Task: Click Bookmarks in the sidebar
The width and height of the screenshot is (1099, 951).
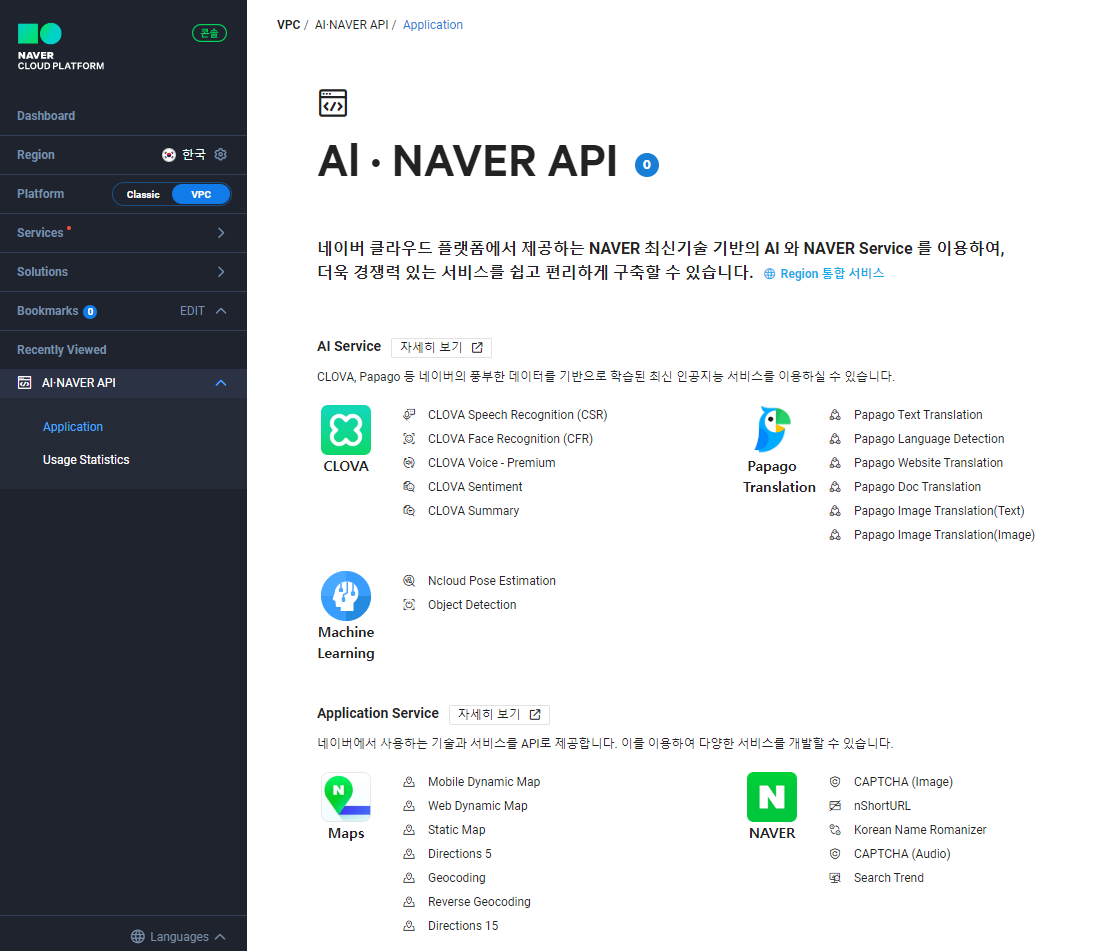Action: (48, 310)
